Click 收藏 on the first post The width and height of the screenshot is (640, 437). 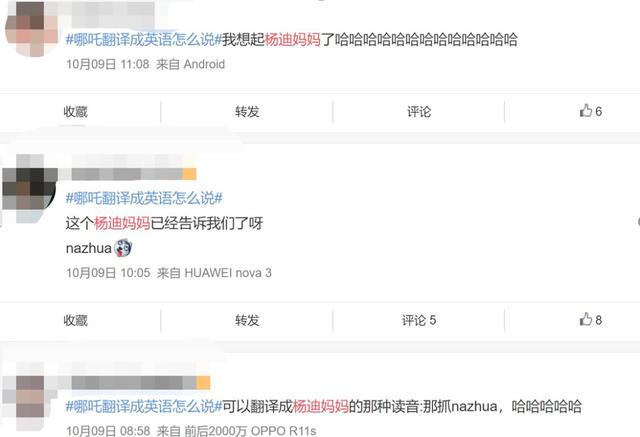pyautogui.click(x=76, y=111)
